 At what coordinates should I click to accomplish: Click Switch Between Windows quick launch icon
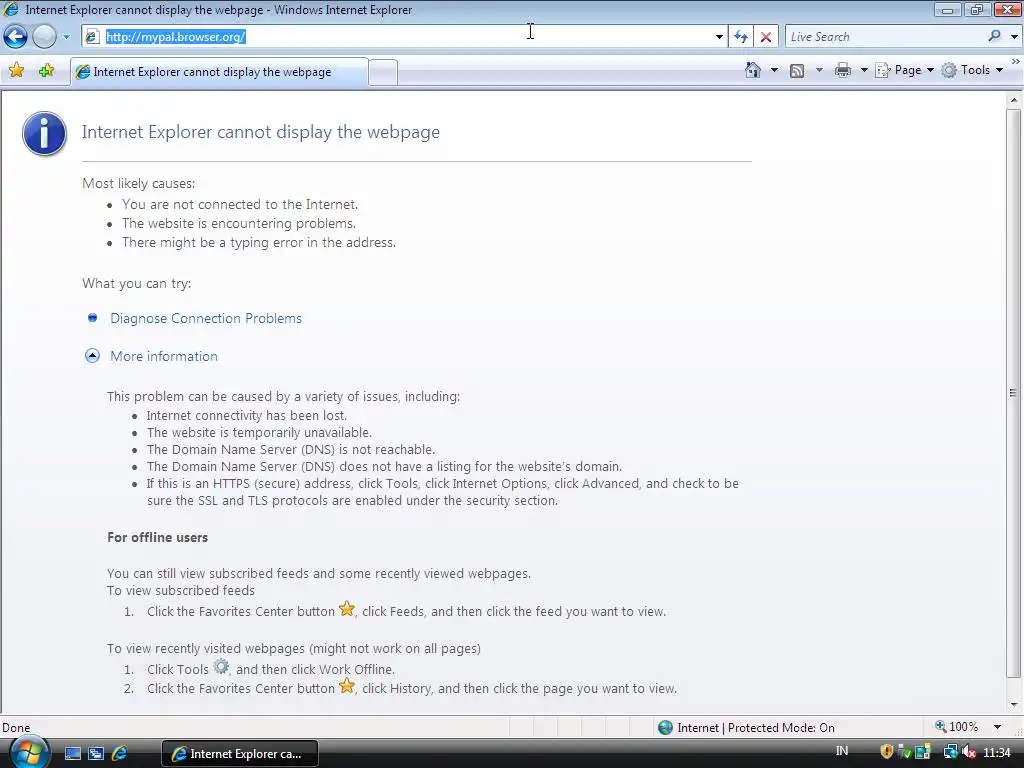click(96, 754)
